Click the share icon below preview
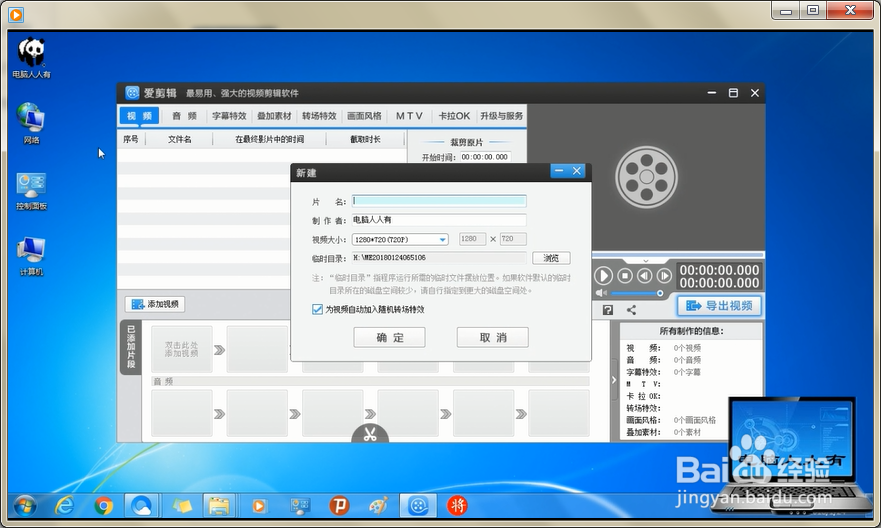The image size is (881, 528). [632, 310]
